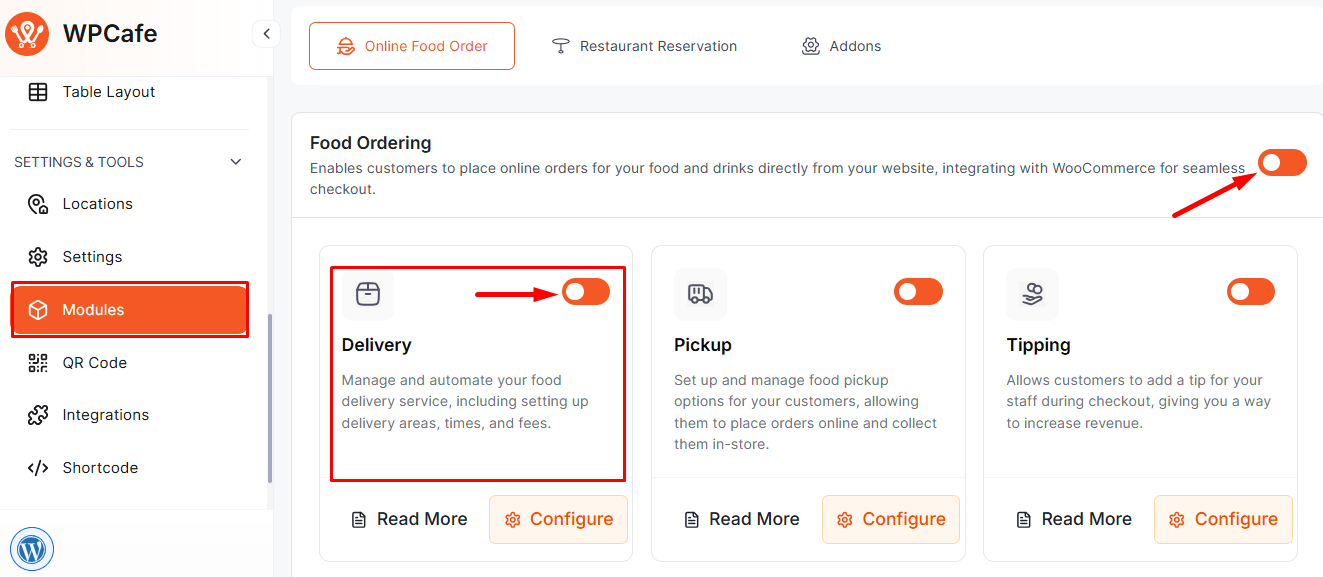This screenshot has height=577, width=1323.
Task: Click the WPCafe logo icon
Action: (27, 34)
